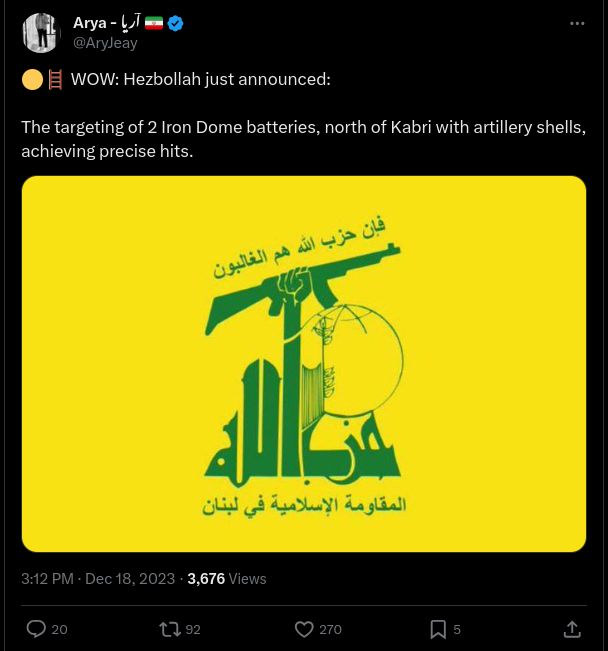This screenshot has width=608, height=651.
Task: Open the three-dot more options menu
Action: 577,23
